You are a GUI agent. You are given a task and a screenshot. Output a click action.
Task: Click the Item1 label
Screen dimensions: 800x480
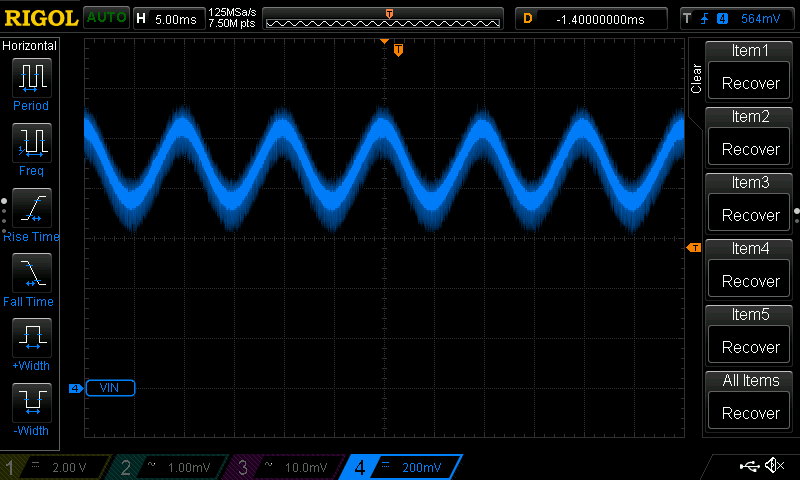tap(749, 50)
